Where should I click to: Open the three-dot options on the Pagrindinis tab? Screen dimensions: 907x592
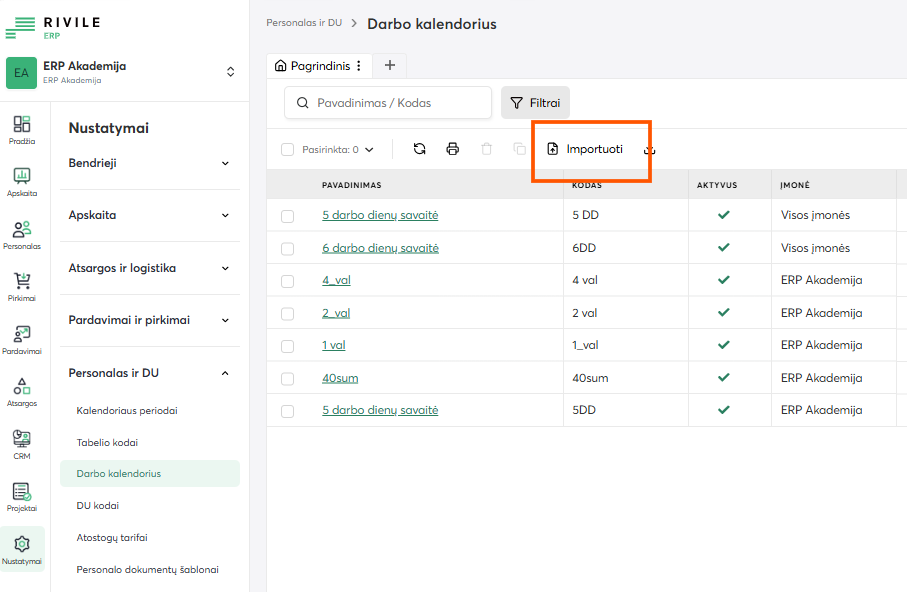pos(359,66)
